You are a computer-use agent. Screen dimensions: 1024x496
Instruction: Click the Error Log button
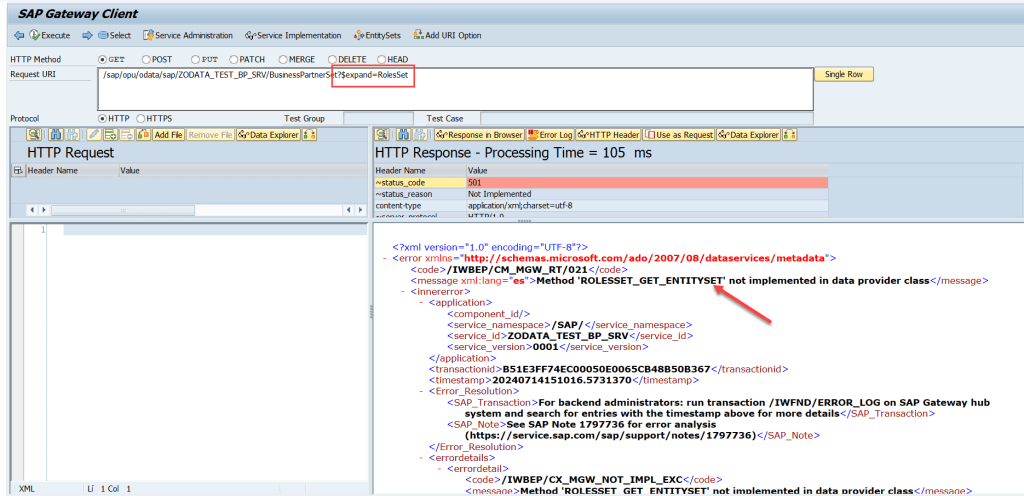pyautogui.click(x=549, y=134)
